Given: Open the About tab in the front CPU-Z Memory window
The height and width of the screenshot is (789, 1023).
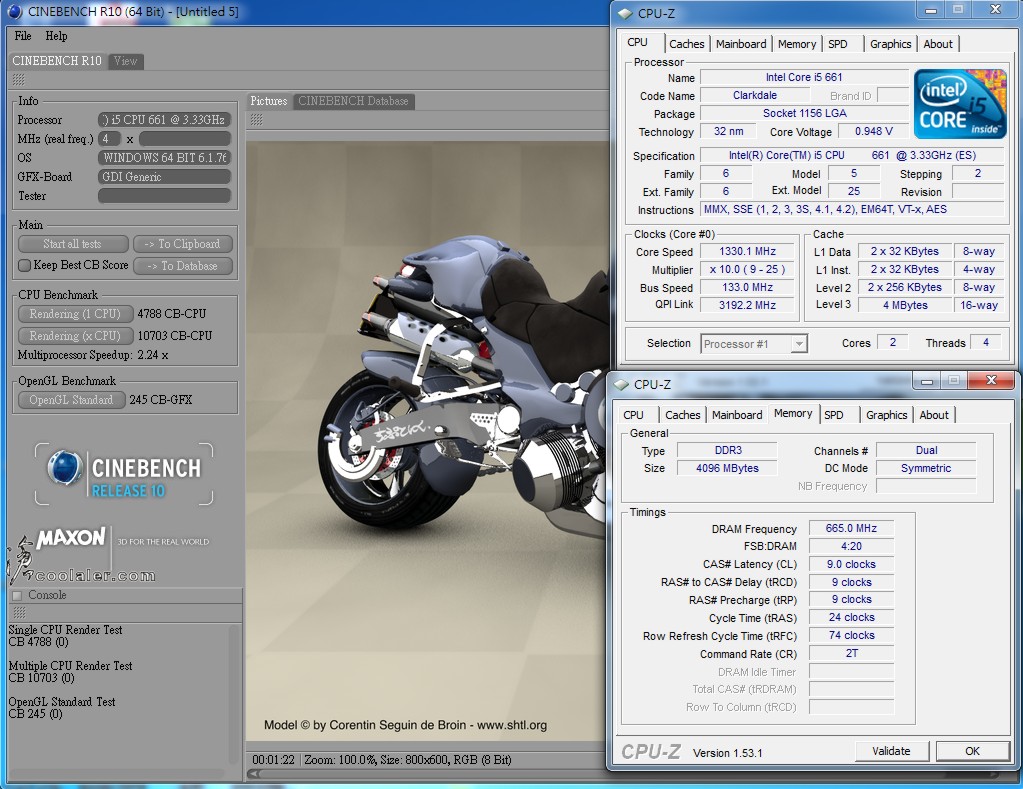Looking at the screenshot, I should [x=934, y=415].
